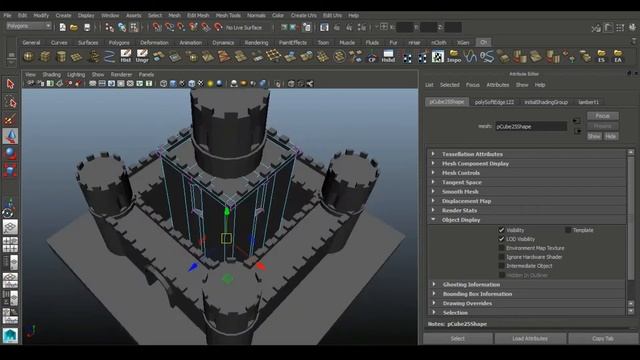Choose the Lasso select tool
Screen dimensions: 640x360
click(10, 102)
